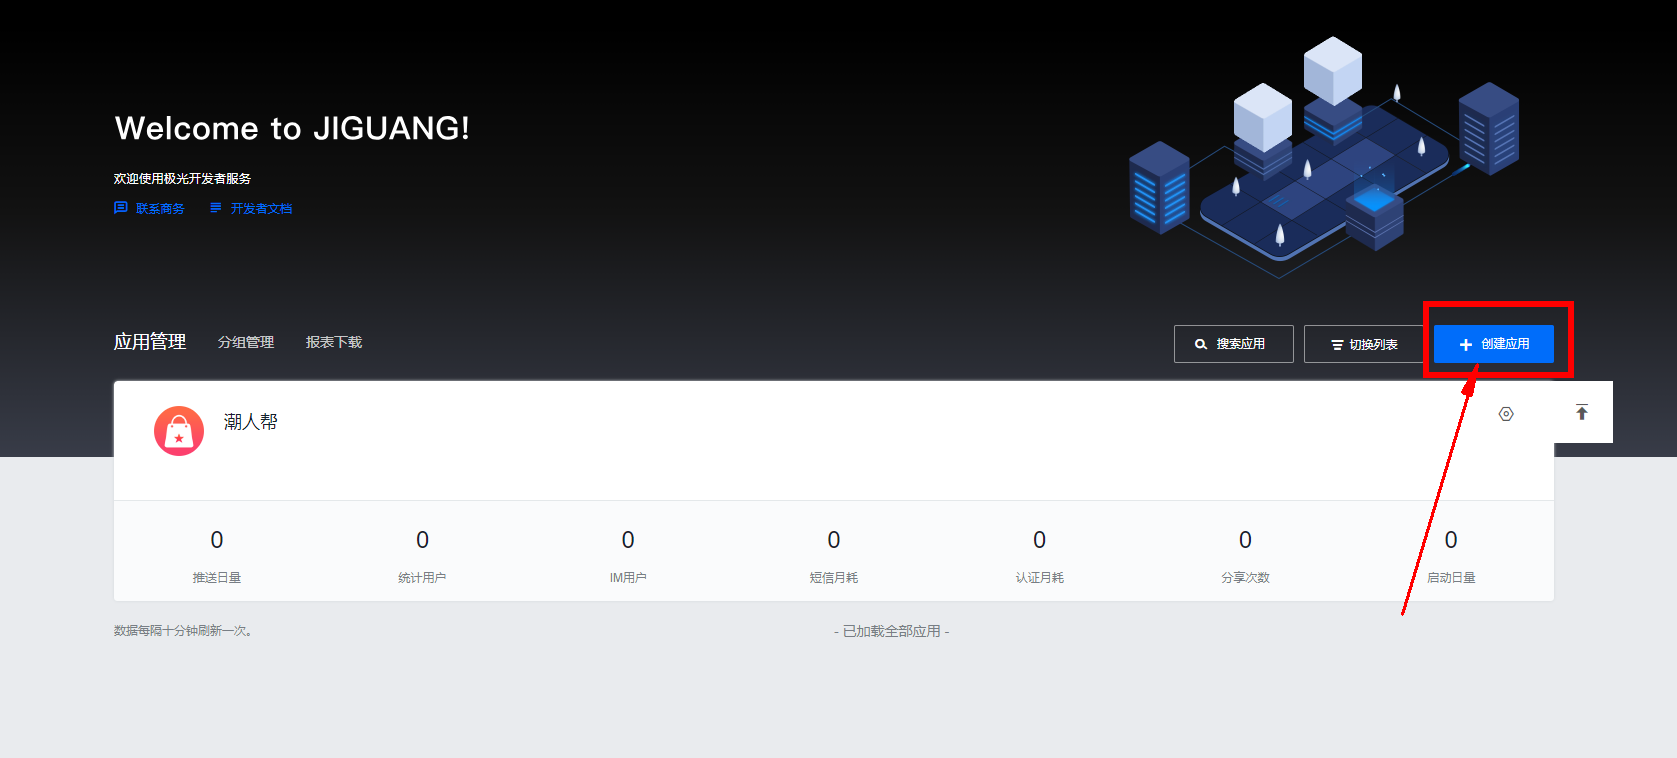Image resolution: width=1677 pixels, height=758 pixels.
Task: Open app settings via hexagon gear icon
Action: click(x=1506, y=414)
